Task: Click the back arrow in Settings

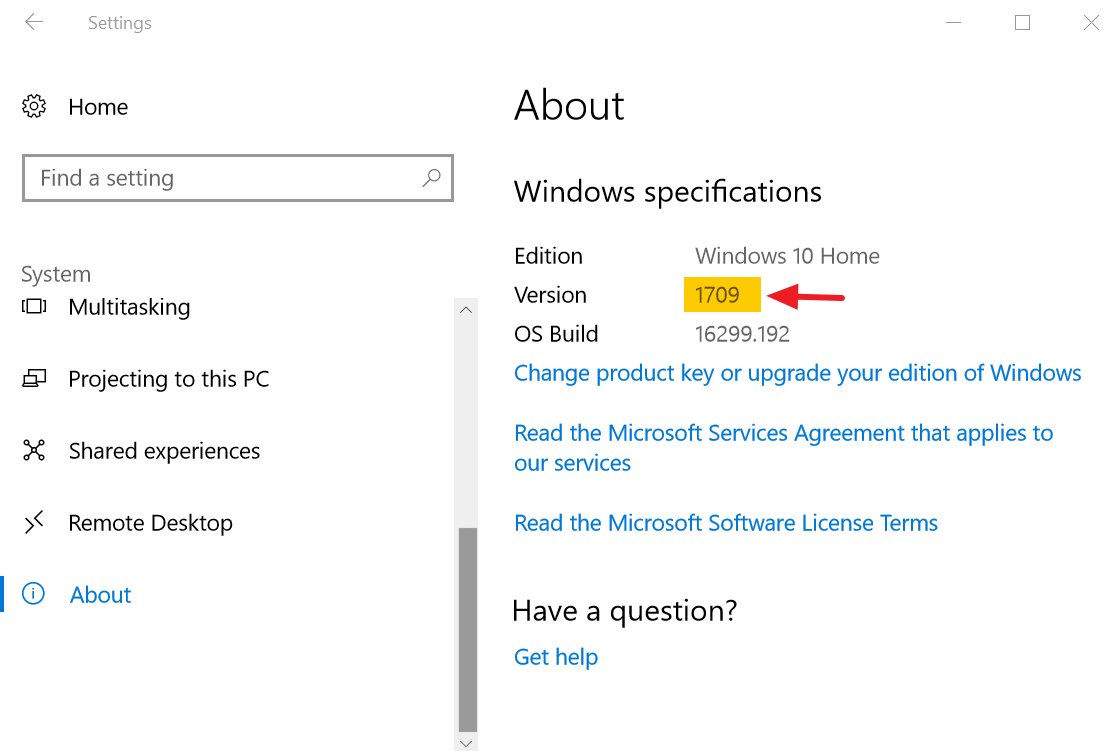Action: (34, 22)
